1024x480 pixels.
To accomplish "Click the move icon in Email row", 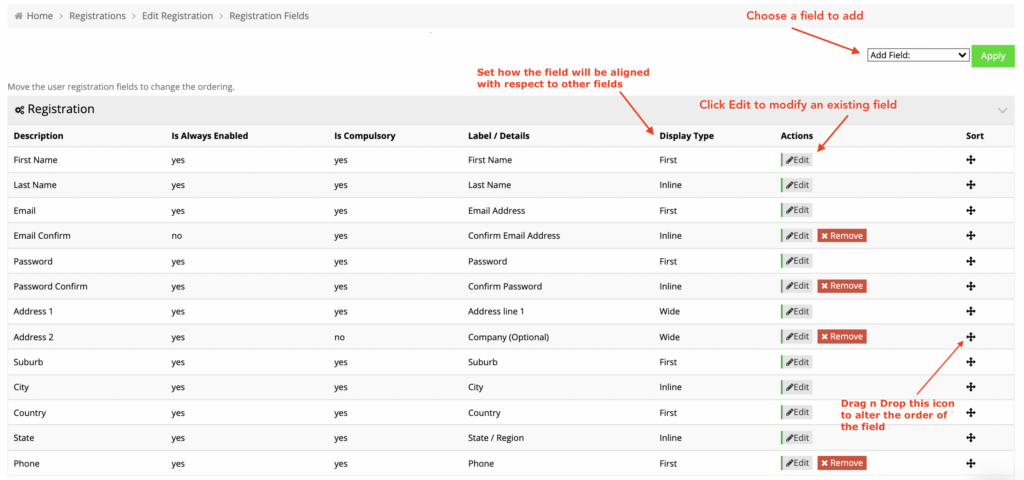I will [970, 210].
